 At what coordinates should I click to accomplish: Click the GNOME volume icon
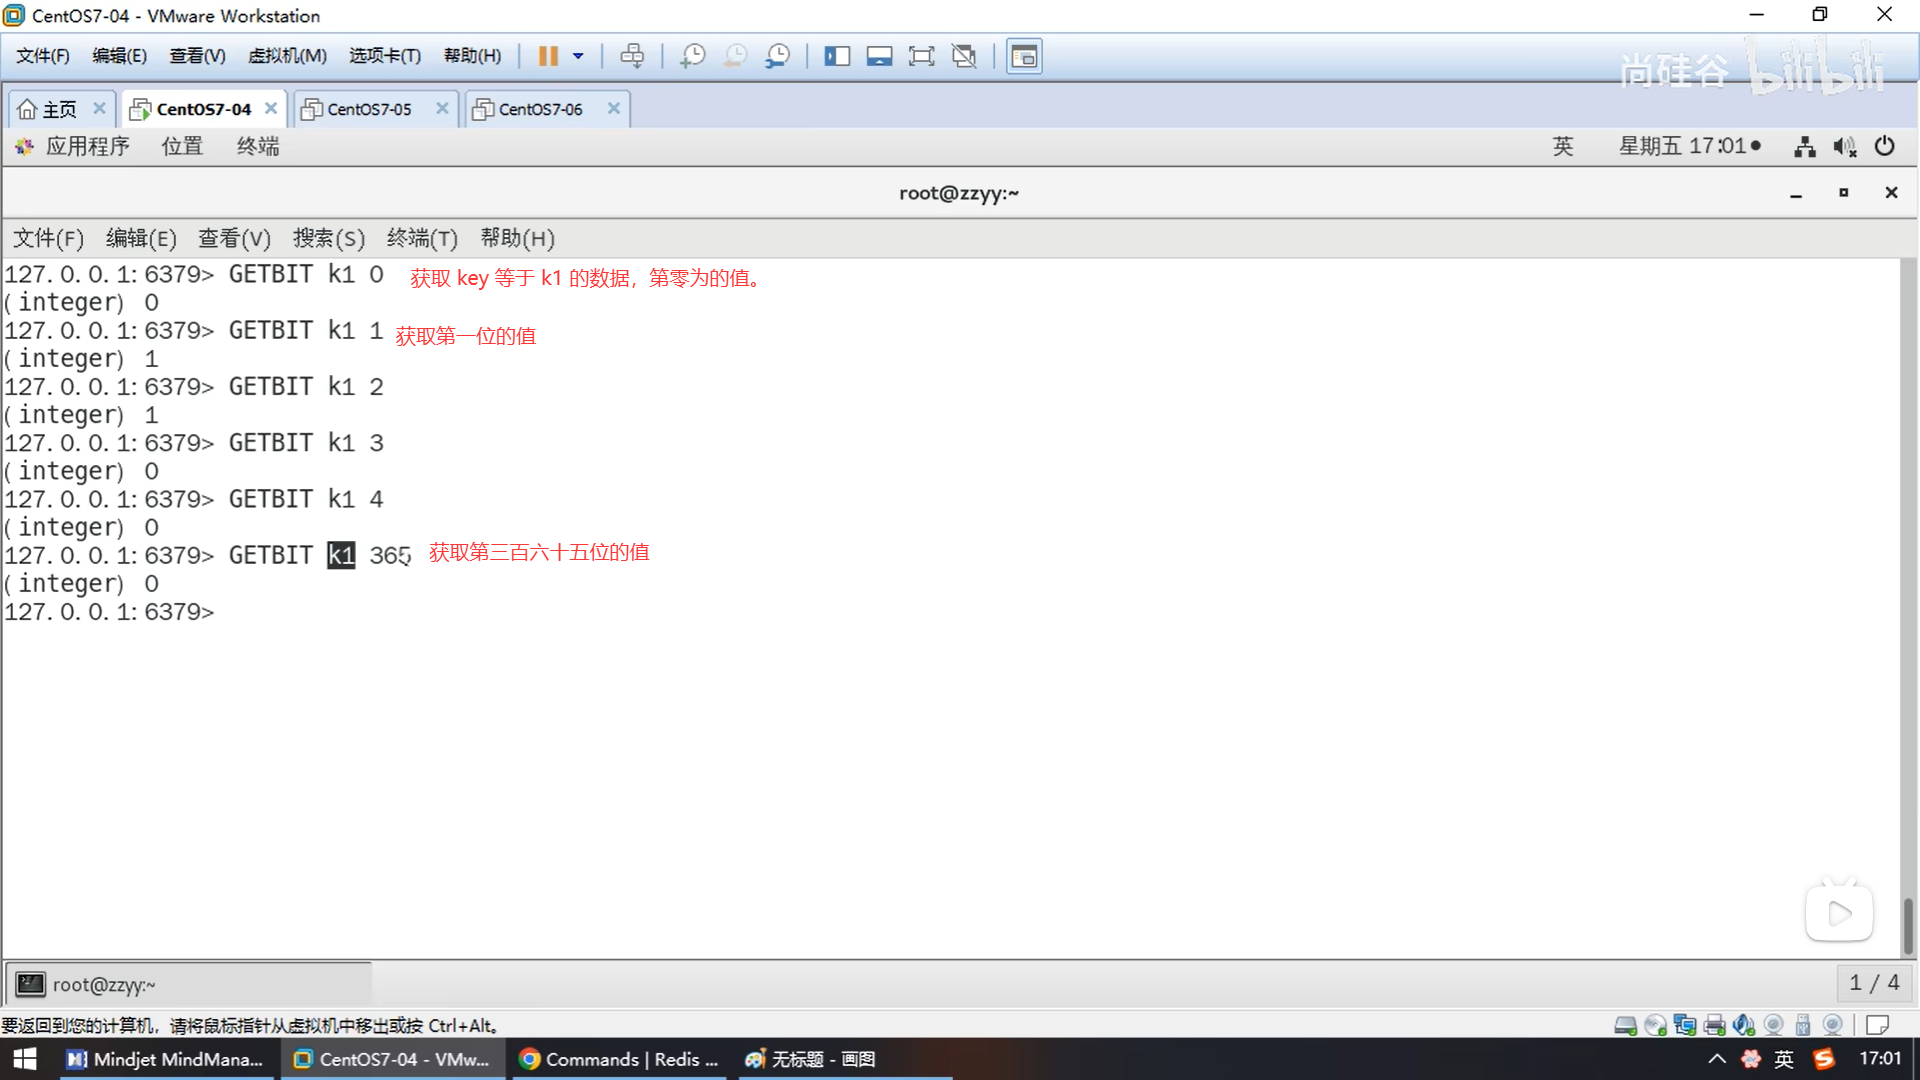point(1844,147)
